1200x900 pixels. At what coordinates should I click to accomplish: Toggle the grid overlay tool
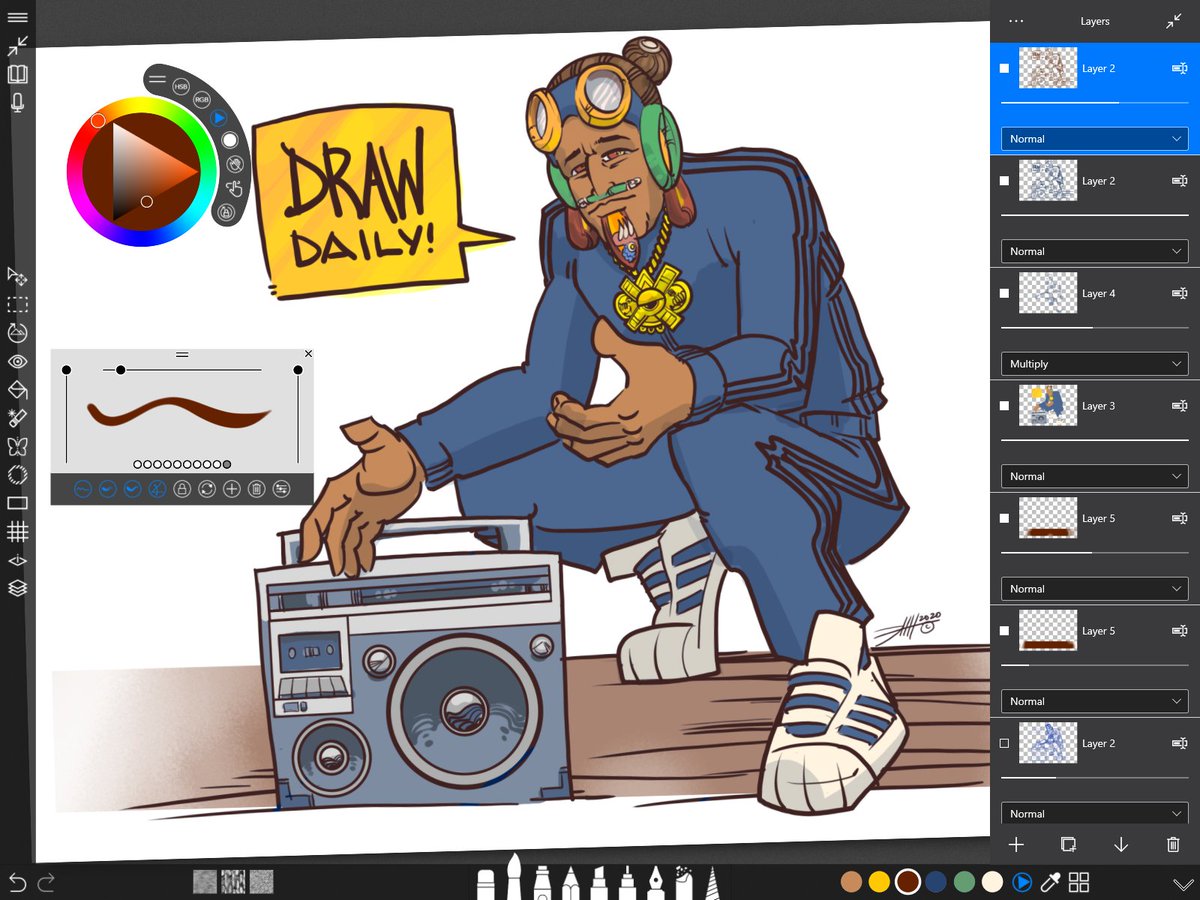[x=17, y=531]
